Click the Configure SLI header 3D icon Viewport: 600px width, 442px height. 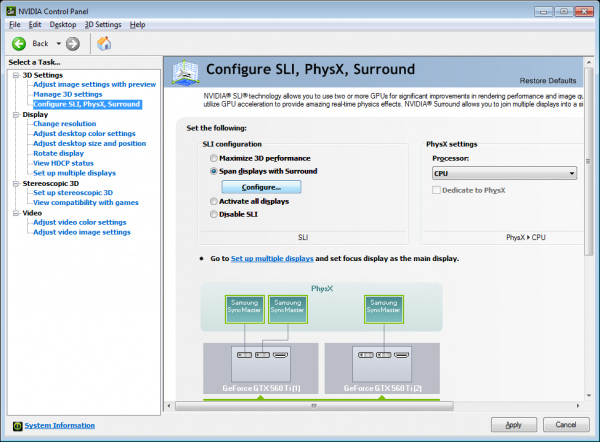coord(185,72)
